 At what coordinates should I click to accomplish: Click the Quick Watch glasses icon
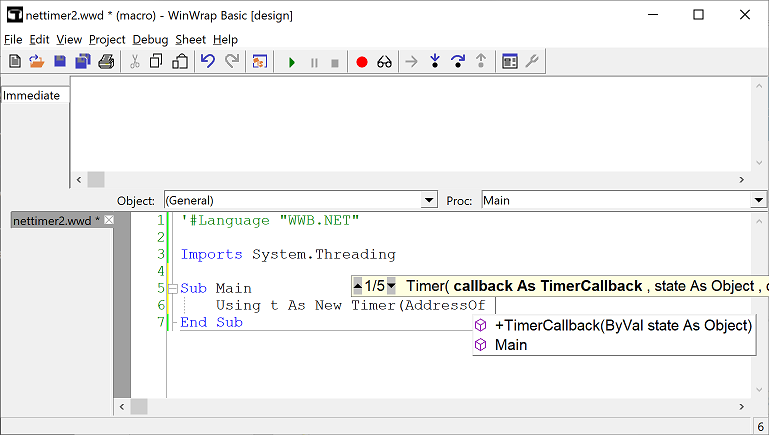pos(384,62)
